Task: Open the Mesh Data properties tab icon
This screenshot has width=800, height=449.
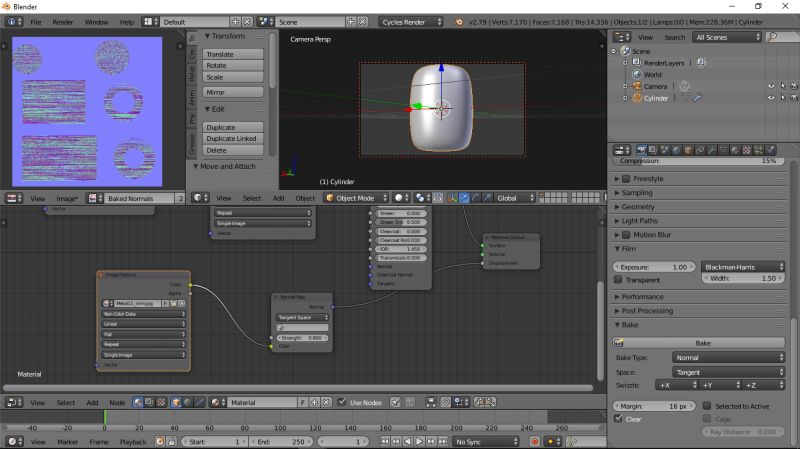Action: pos(723,150)
